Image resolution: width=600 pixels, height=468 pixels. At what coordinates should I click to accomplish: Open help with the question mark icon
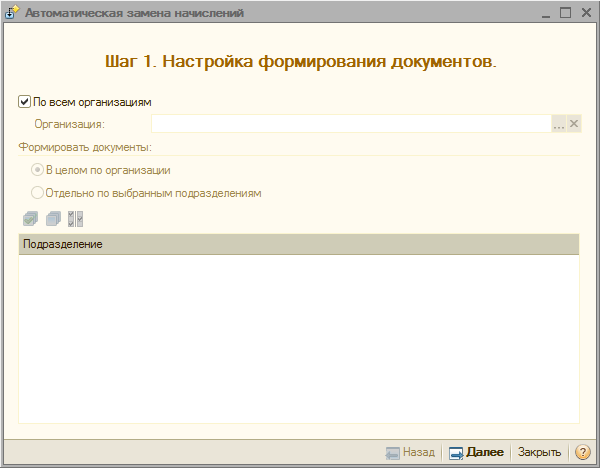pos(582,452)
